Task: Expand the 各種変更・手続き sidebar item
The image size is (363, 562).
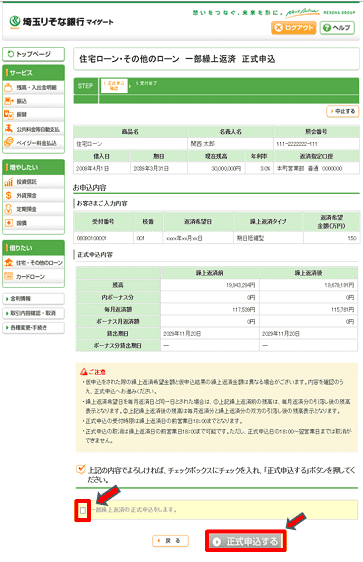Action: tap(33, 328)
